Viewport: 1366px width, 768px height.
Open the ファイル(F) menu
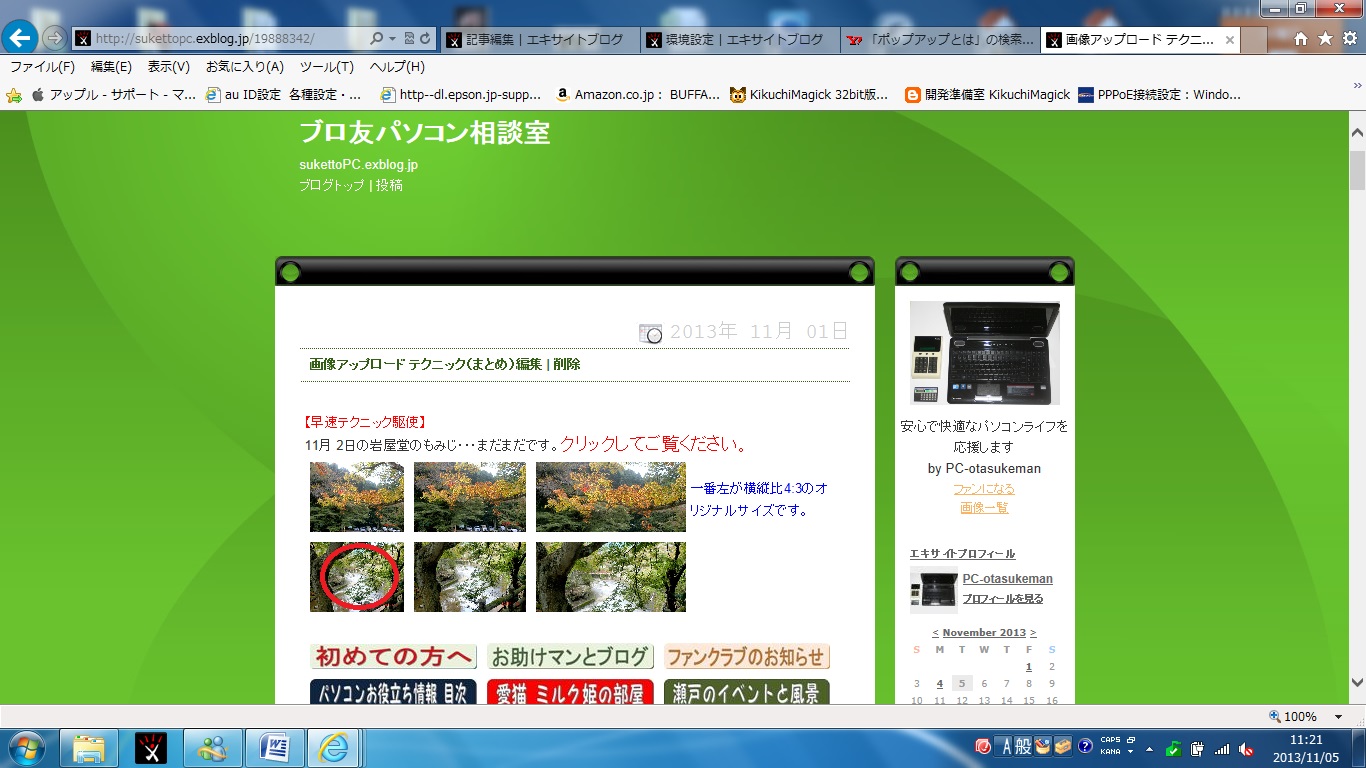point(42,67)
